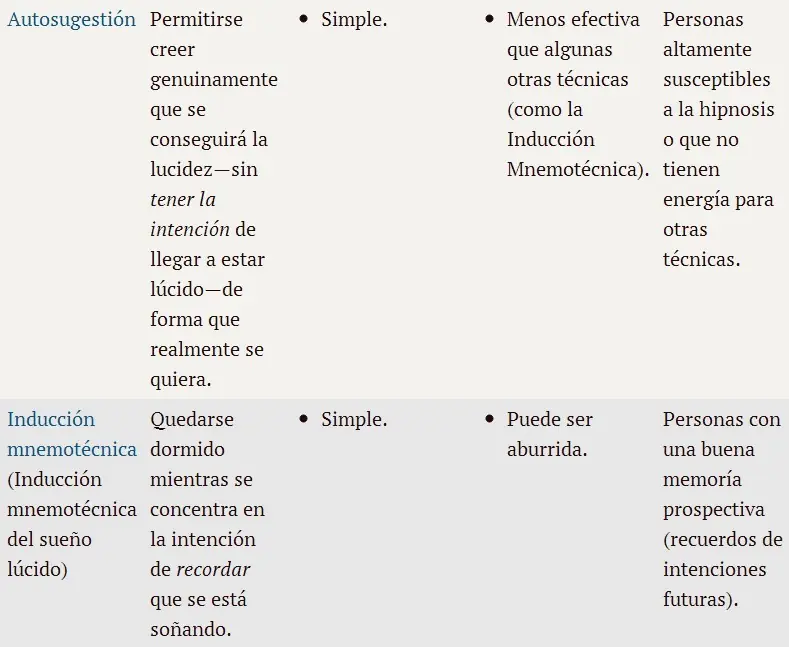Click the bullet point before "Menos efectiva"

489,20
